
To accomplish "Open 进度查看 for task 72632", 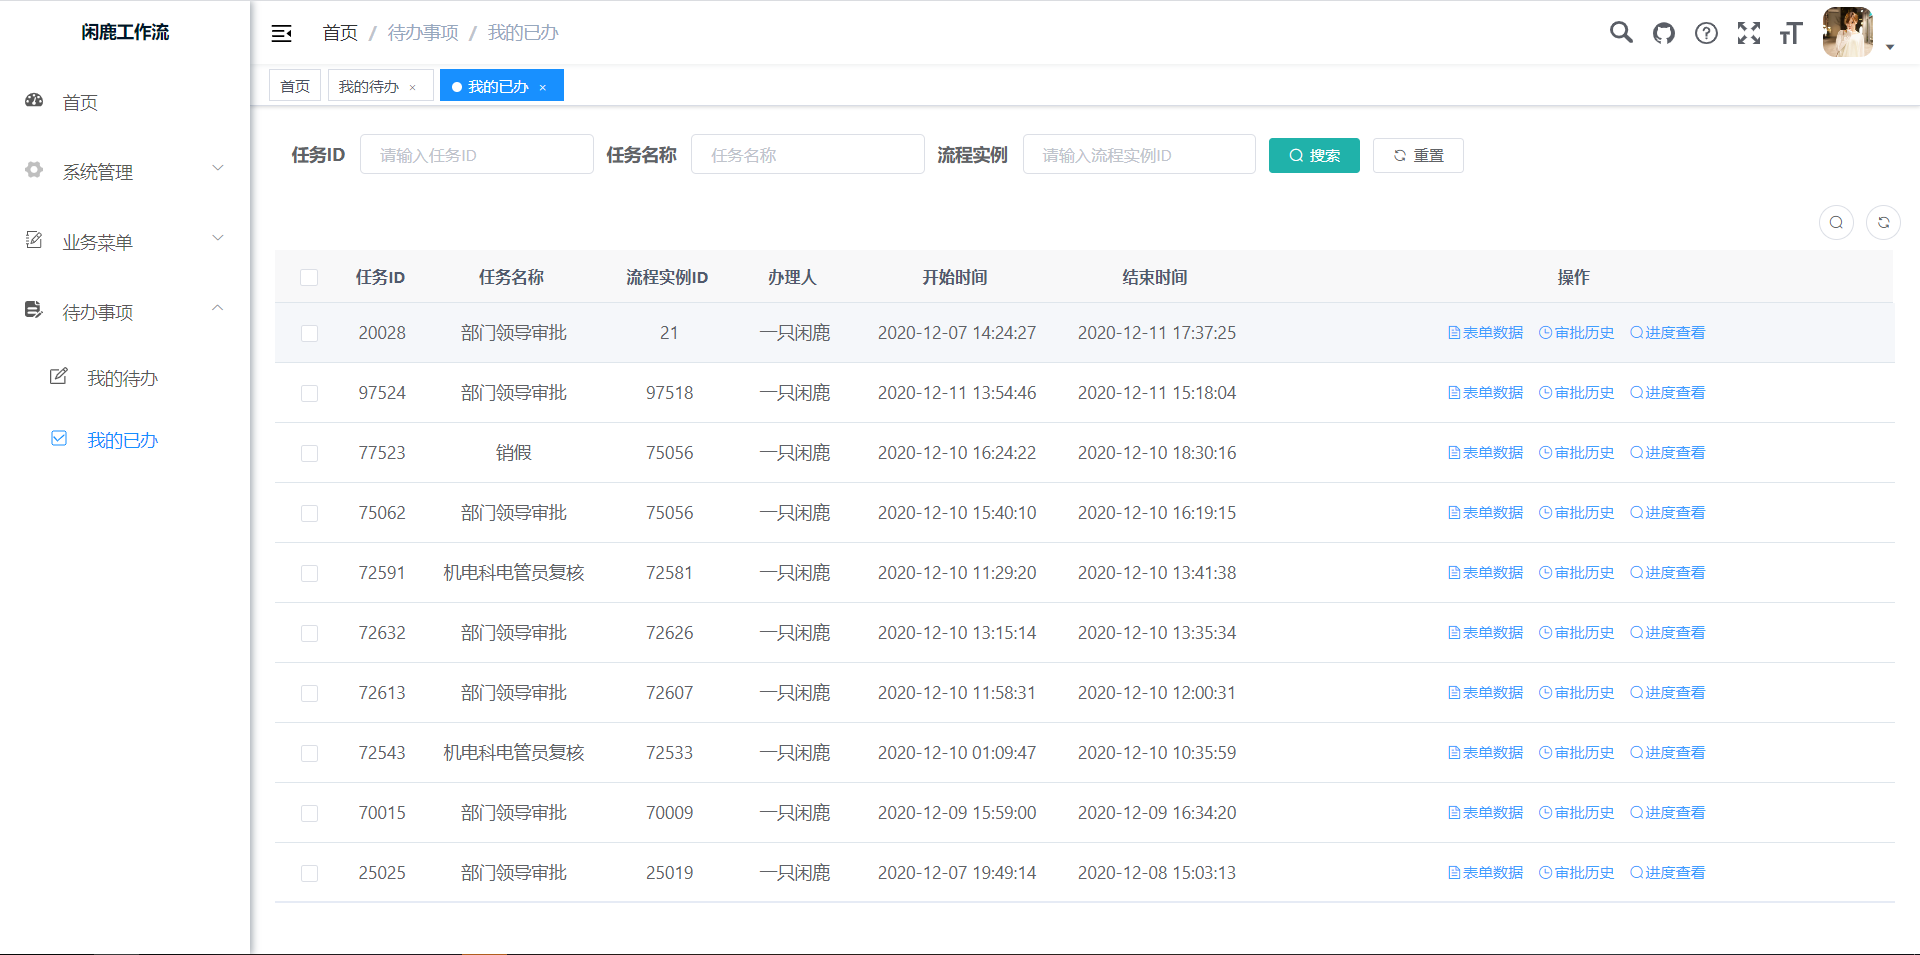I will click(1667, 633).
